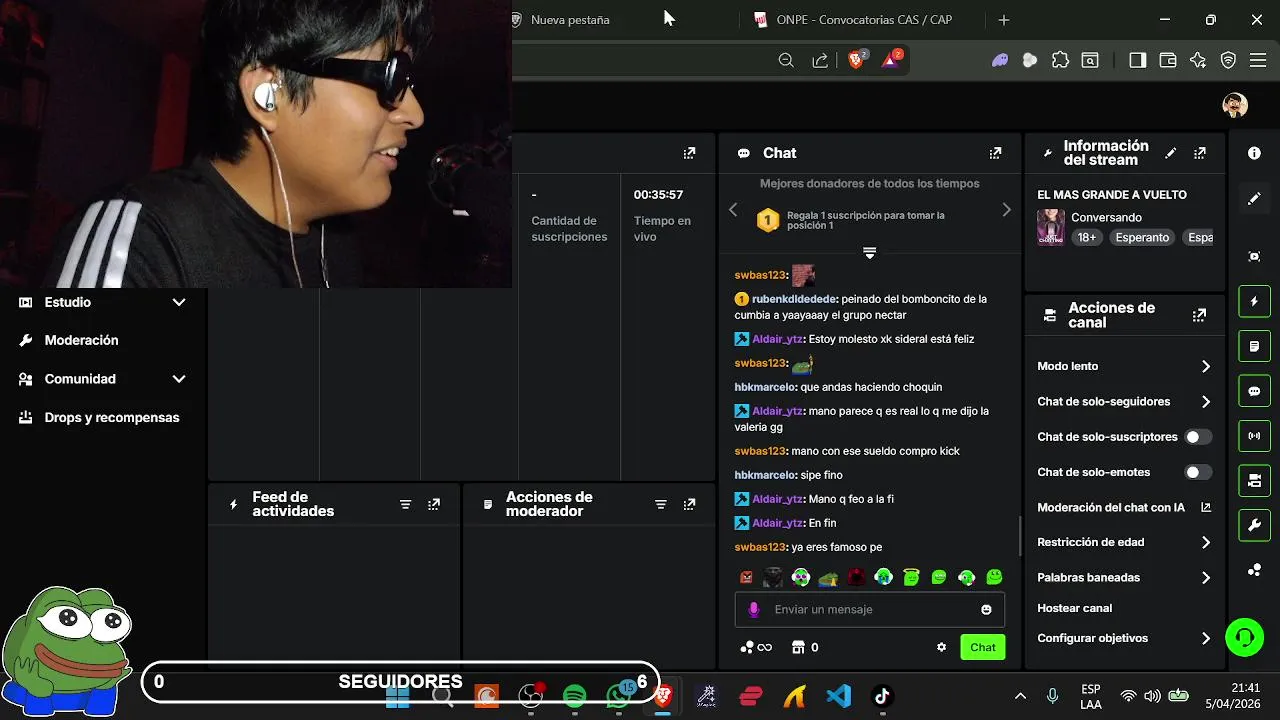Open Restricción de edad options
The height and width of the screenshot is (720, 1280).
tap(1124, 542)
